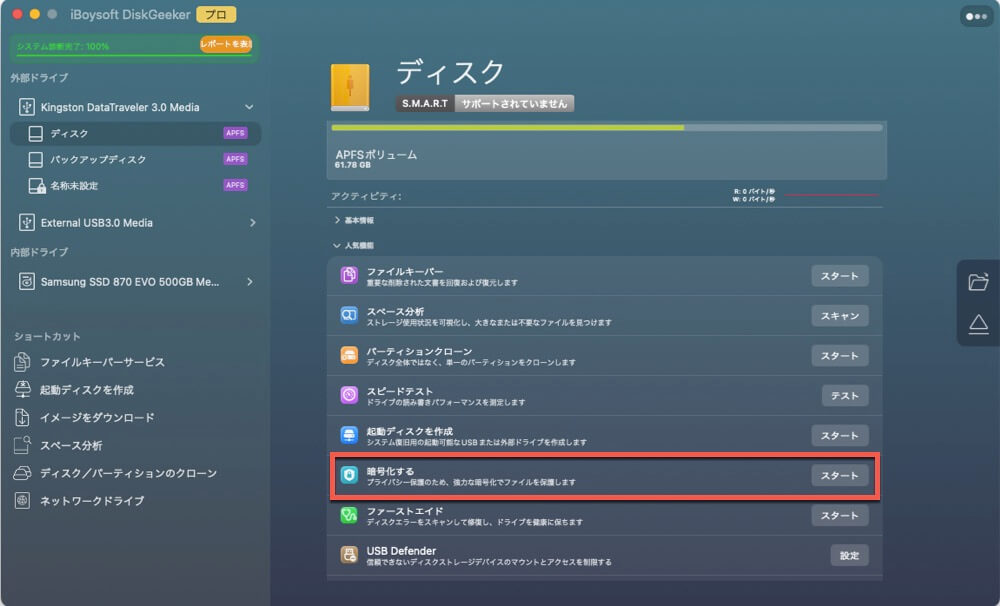Viewport: 1000px width, 606px height.
Task: Open the three-dot menu top right
Action: pos(977,15)
